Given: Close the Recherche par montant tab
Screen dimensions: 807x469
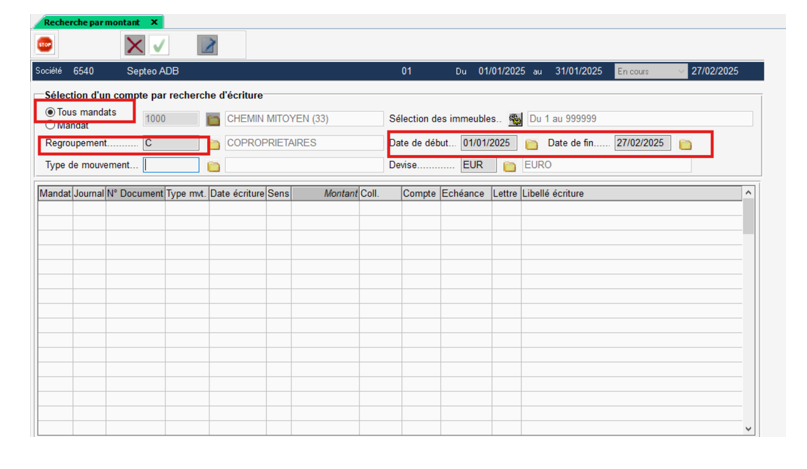Looking at the screenshot, I should point(154,21).
